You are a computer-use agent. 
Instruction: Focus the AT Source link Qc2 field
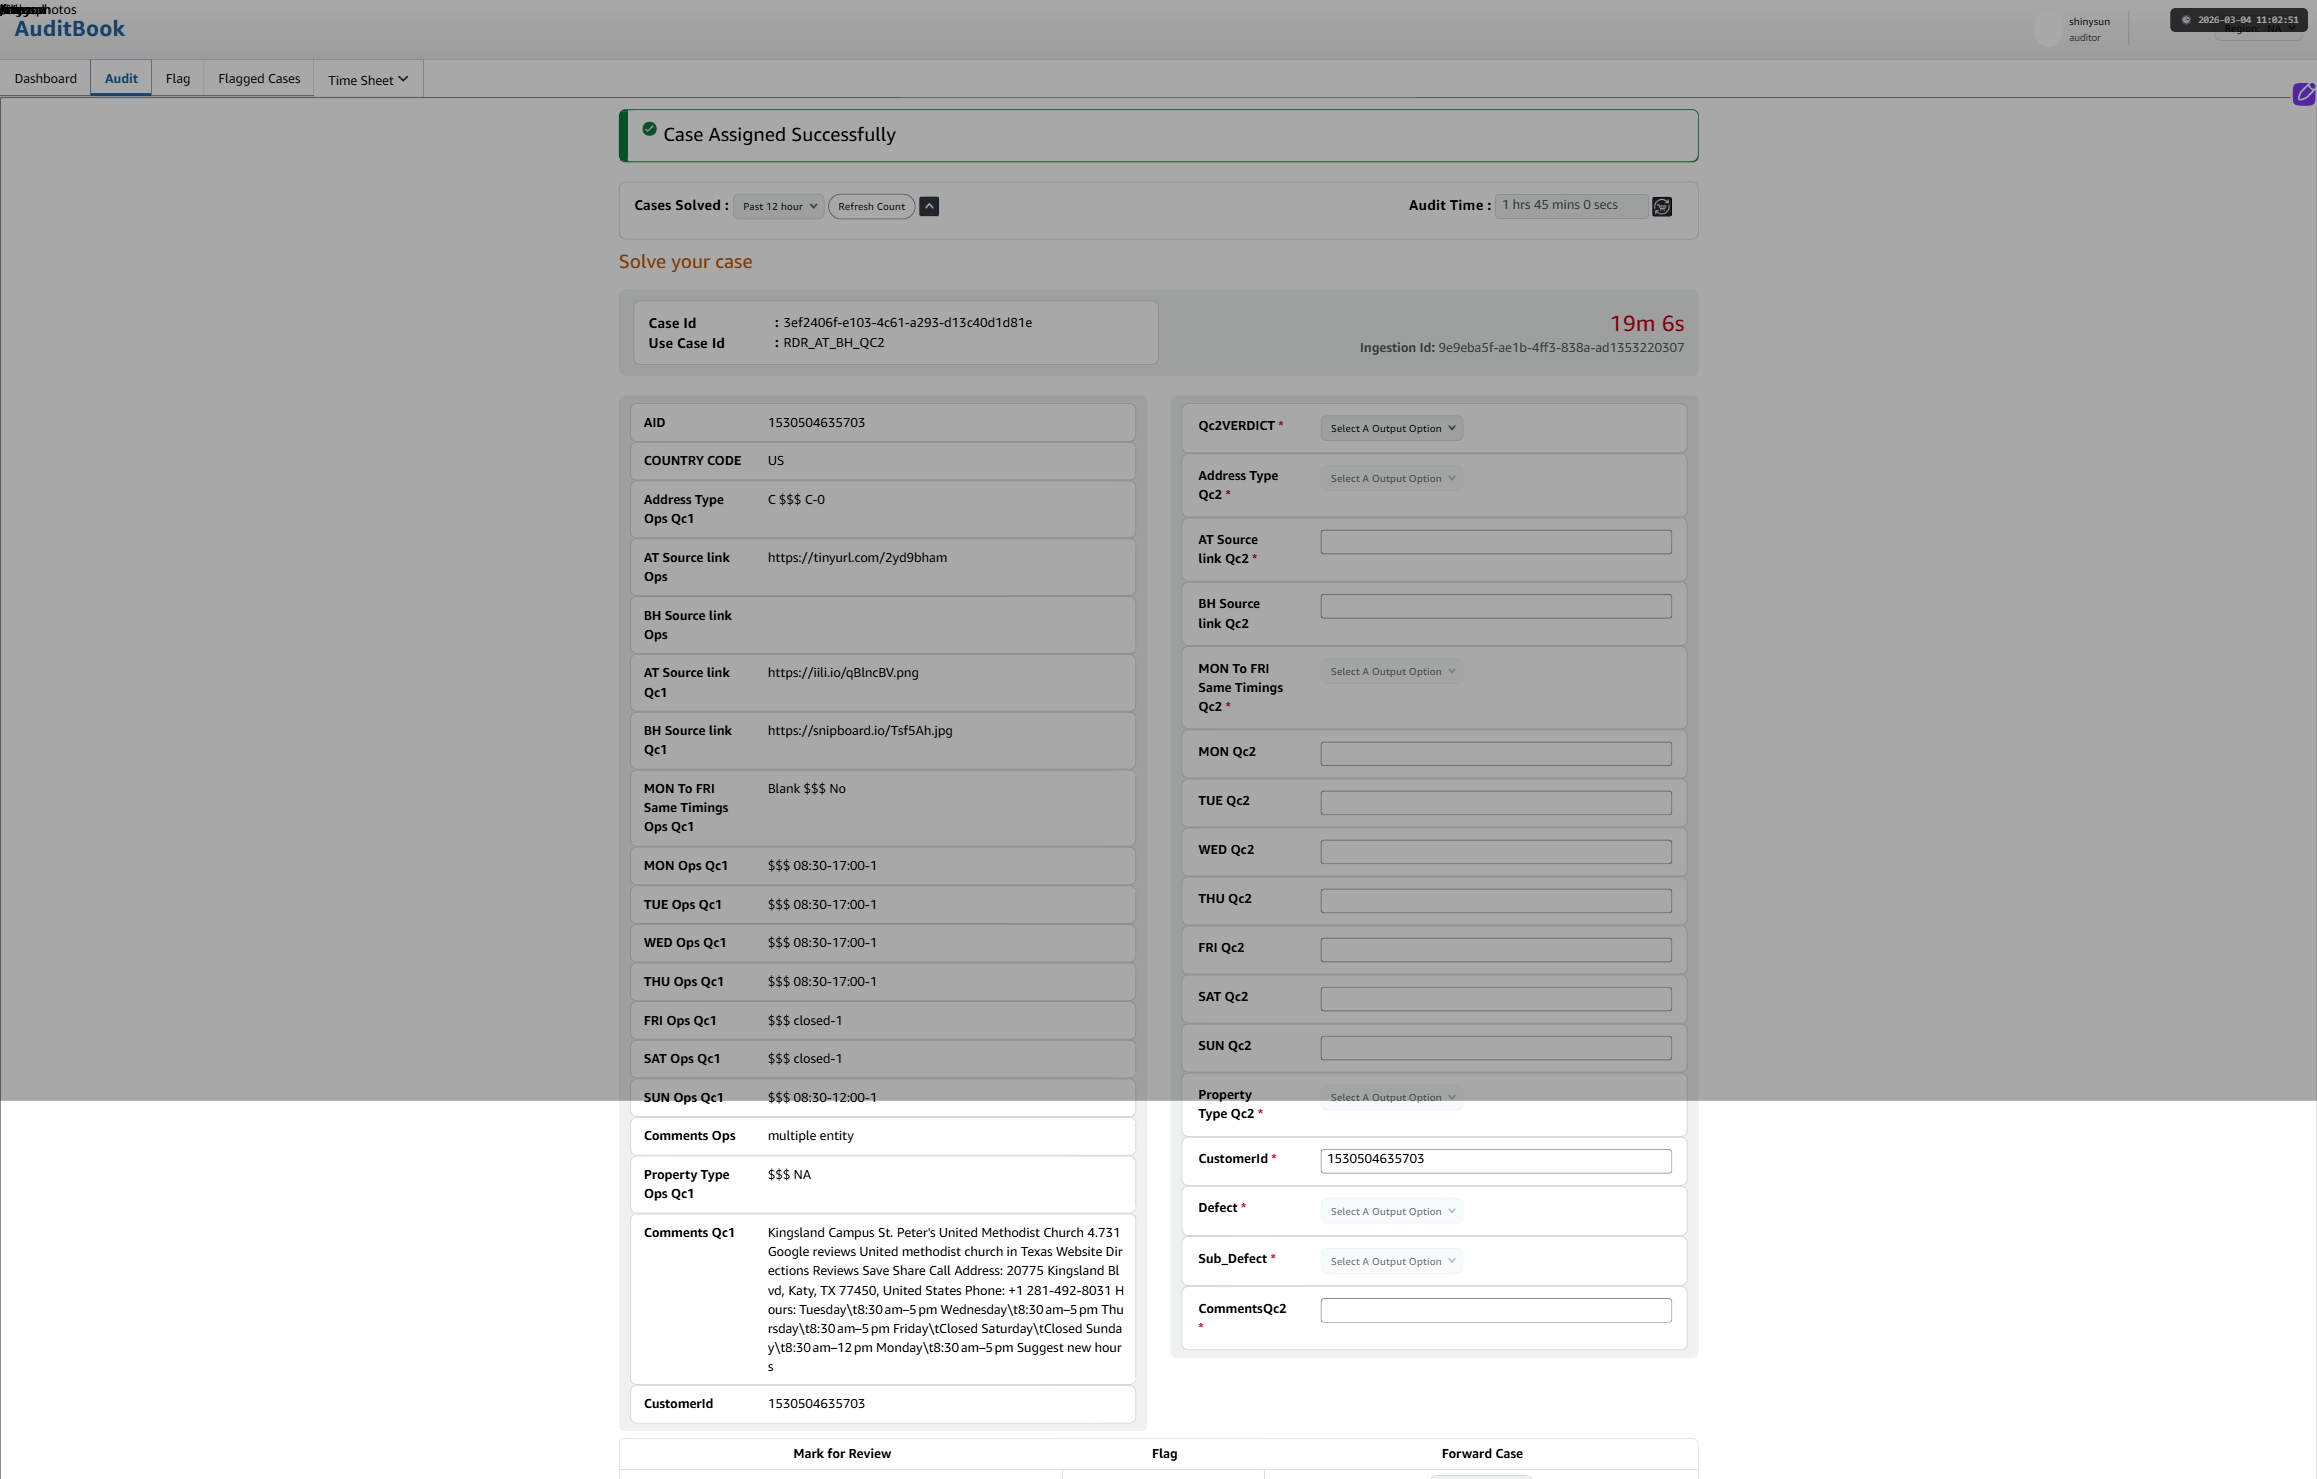tap(1495, 542)
